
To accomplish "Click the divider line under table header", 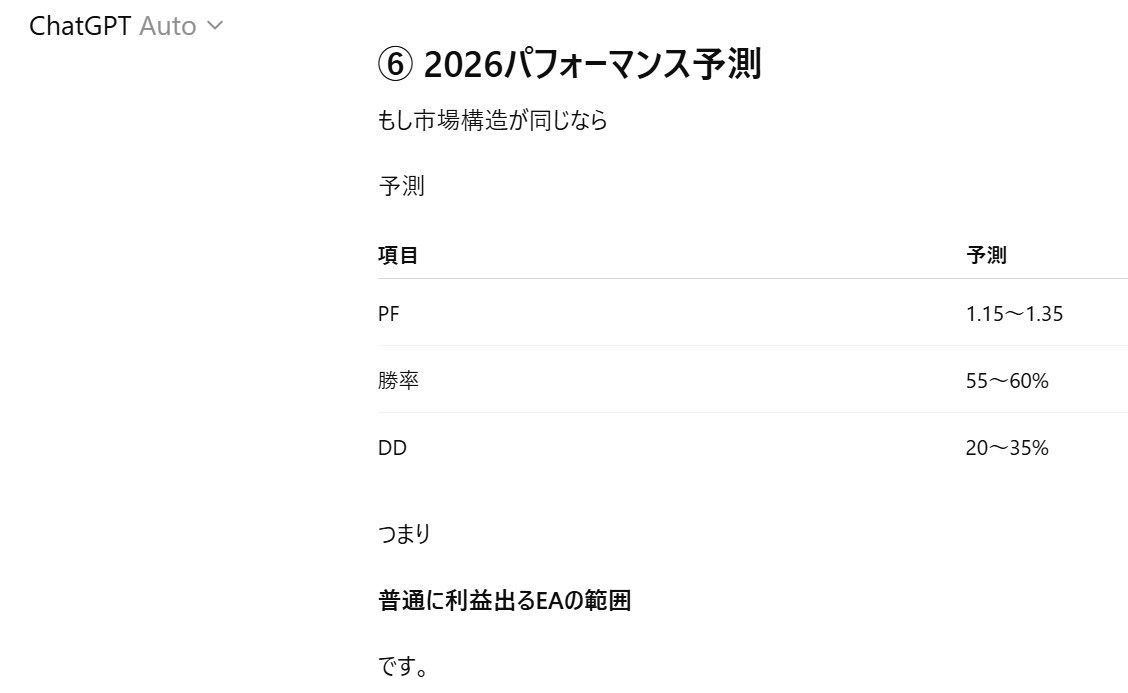I will [752, 279].
